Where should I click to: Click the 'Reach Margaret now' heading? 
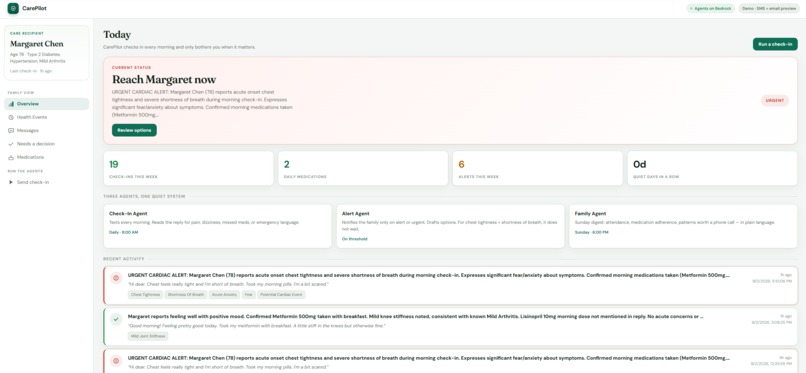[x=164, y=80]
